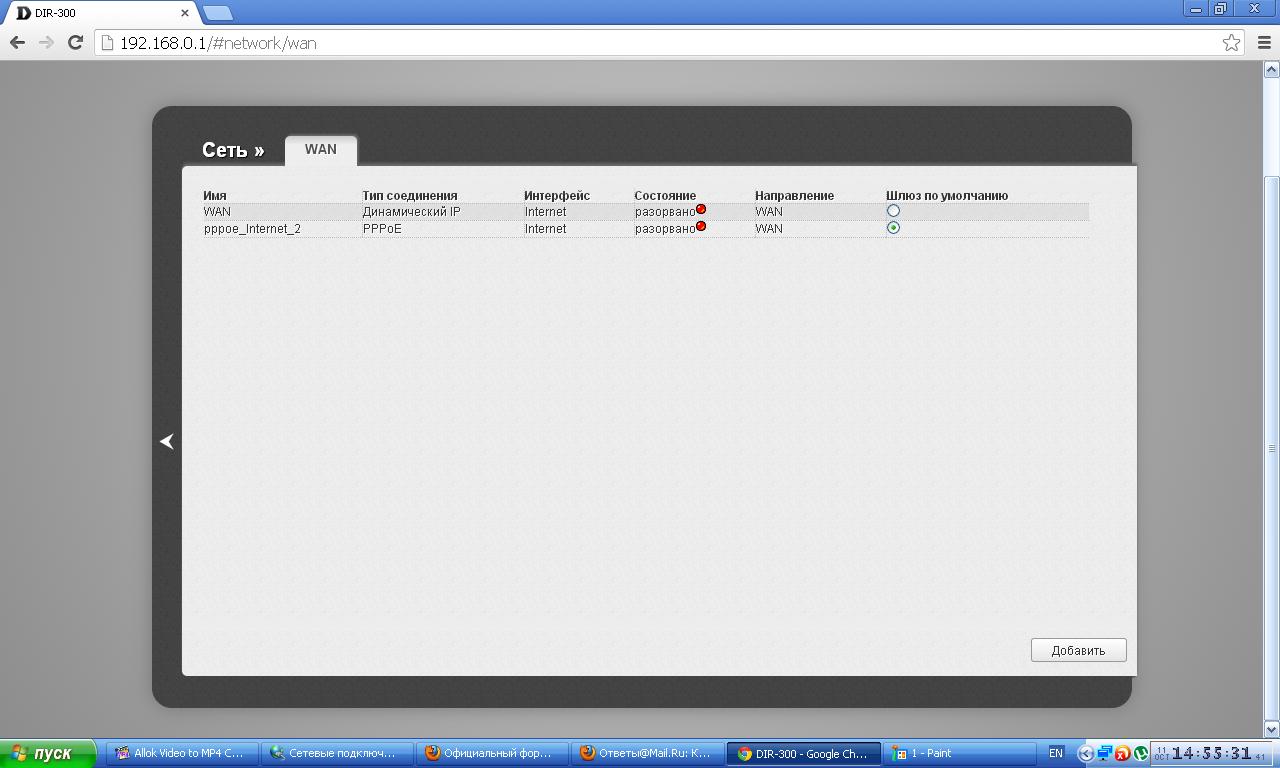Open the pppoe_Internet_2 connection entry
This screenshot has width=1280, height=768.
(252, 229)
